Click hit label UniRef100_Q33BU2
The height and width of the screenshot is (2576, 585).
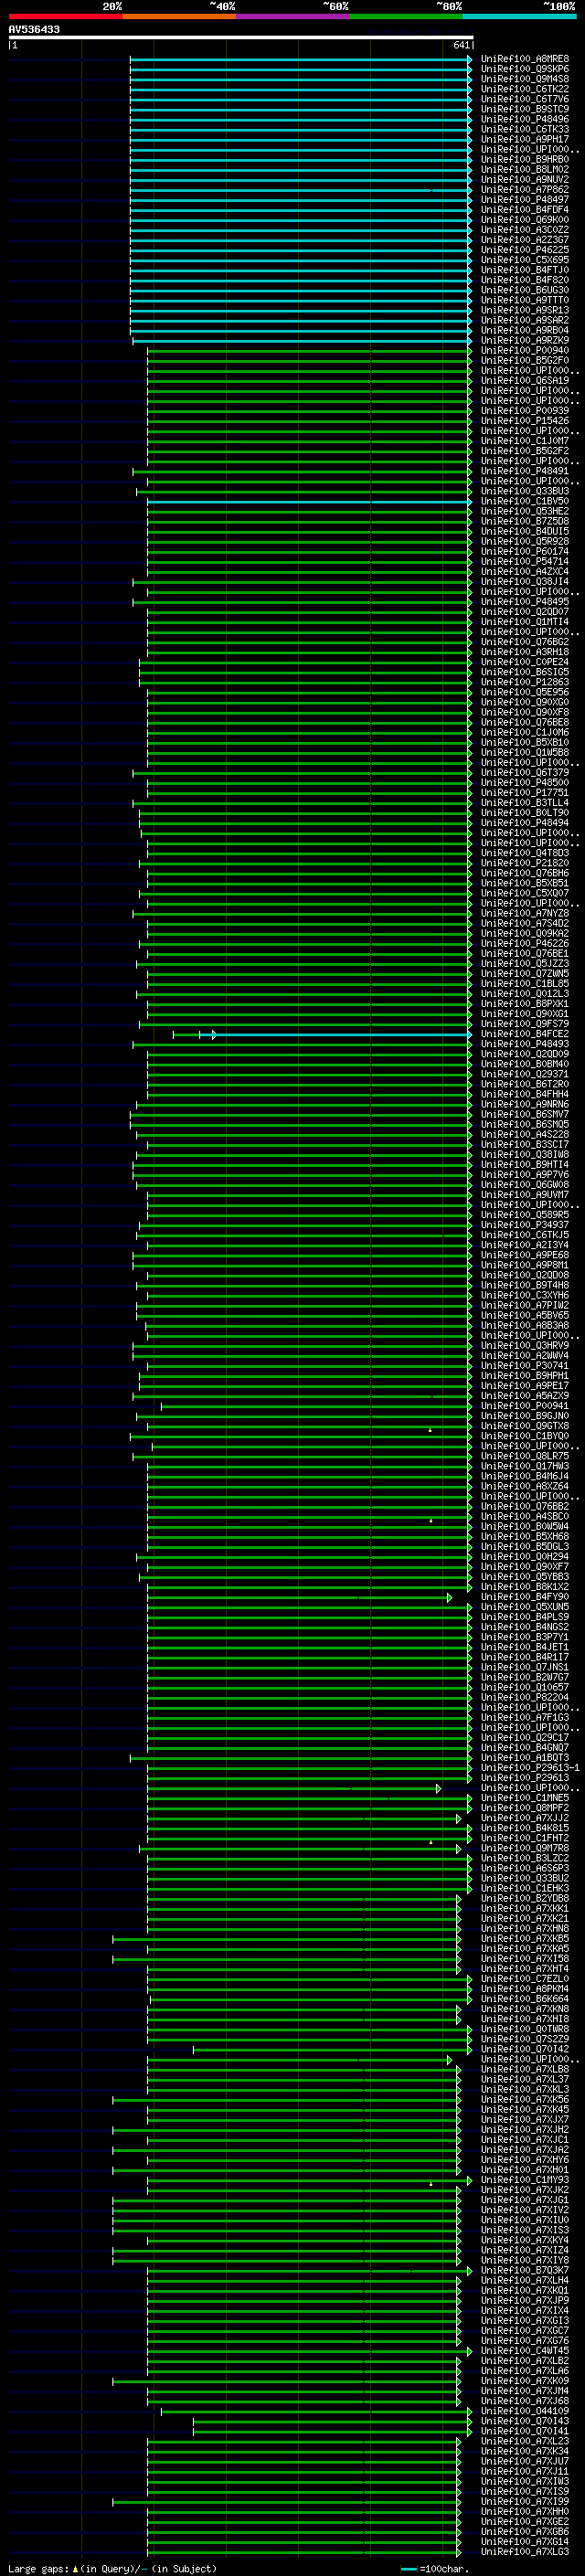pyautogui.click(x=525, y=1878)
